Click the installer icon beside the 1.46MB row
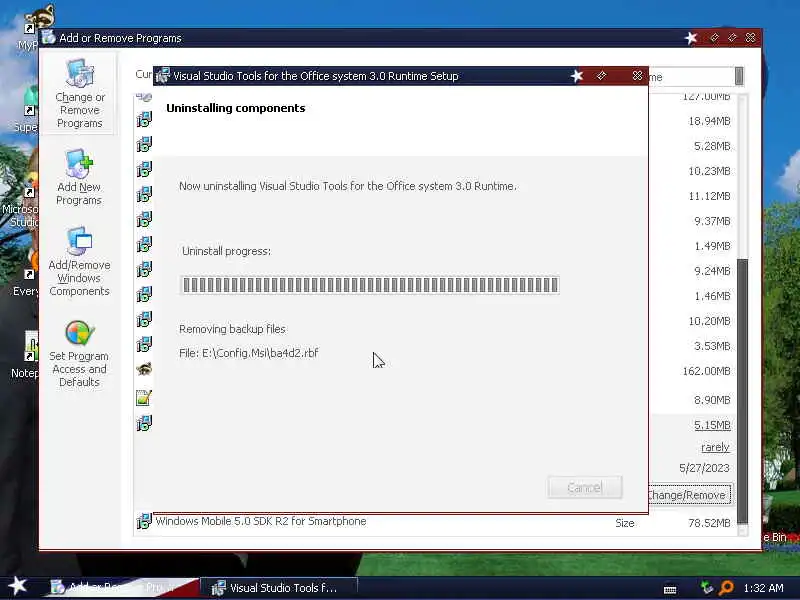This screenshot has width=800, height=600. 144,294
